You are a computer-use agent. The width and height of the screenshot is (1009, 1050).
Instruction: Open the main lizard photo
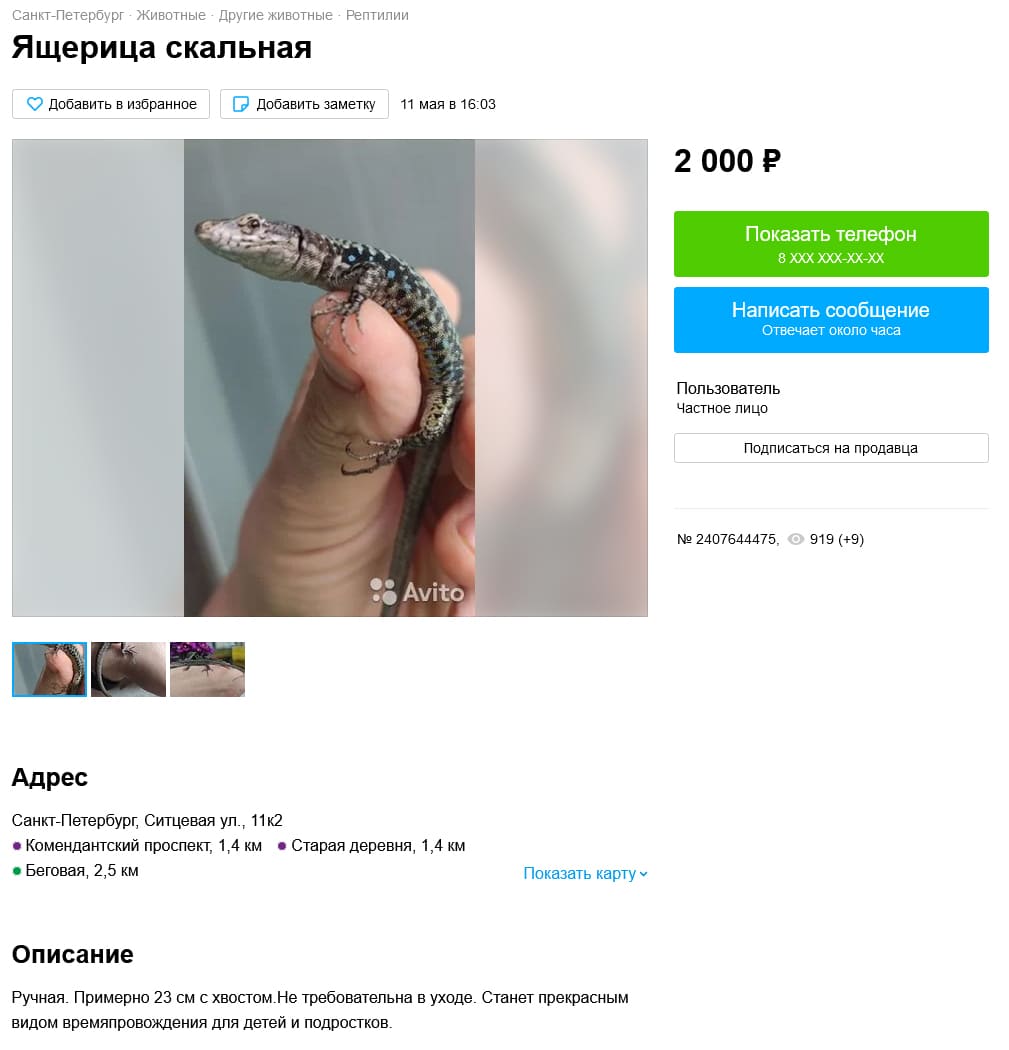click(329, 378)
